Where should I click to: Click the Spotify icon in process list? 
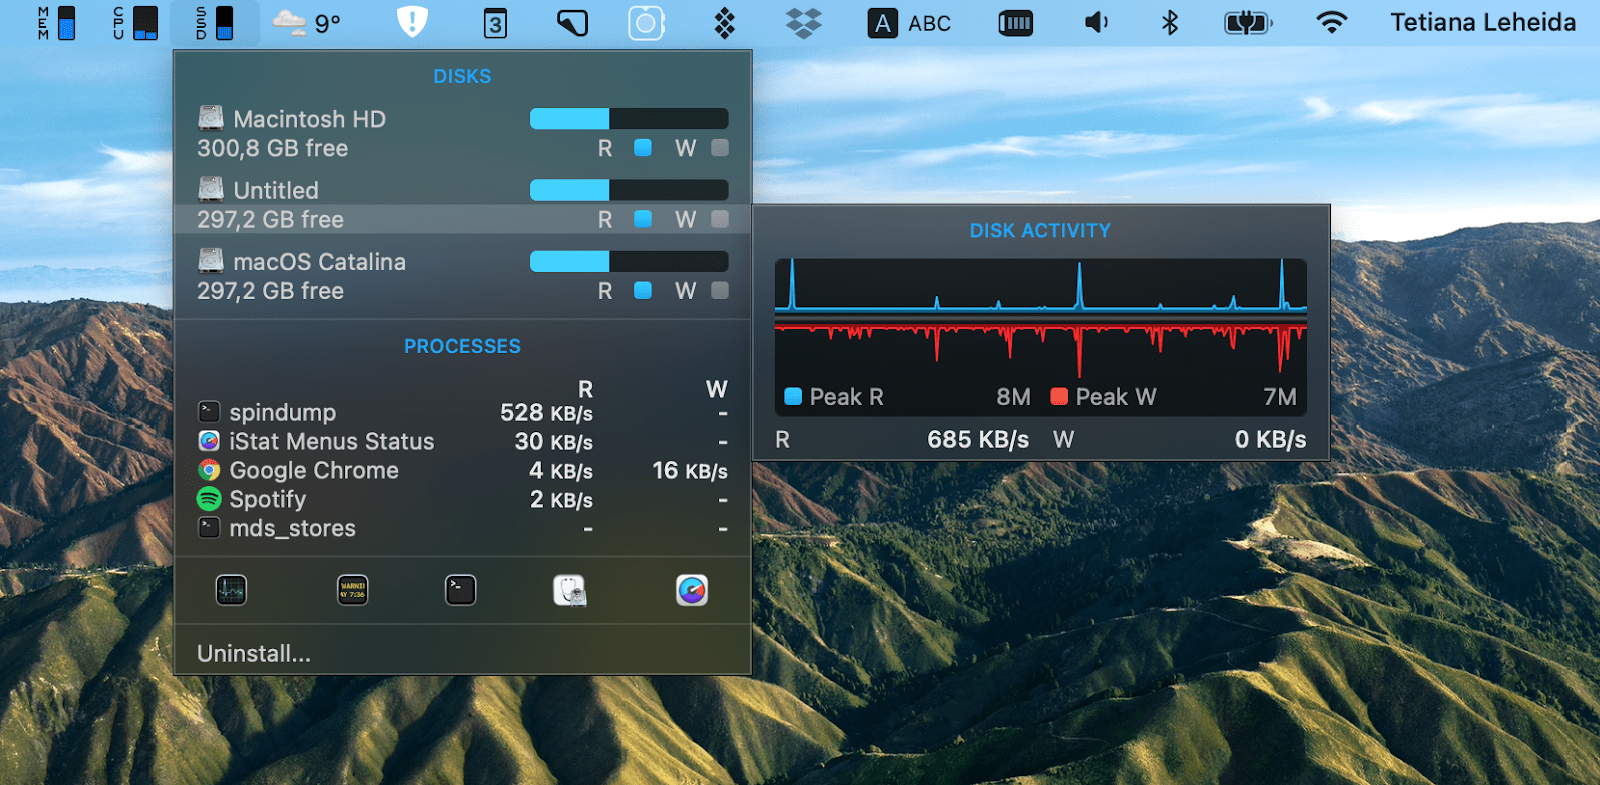point(209,498)
